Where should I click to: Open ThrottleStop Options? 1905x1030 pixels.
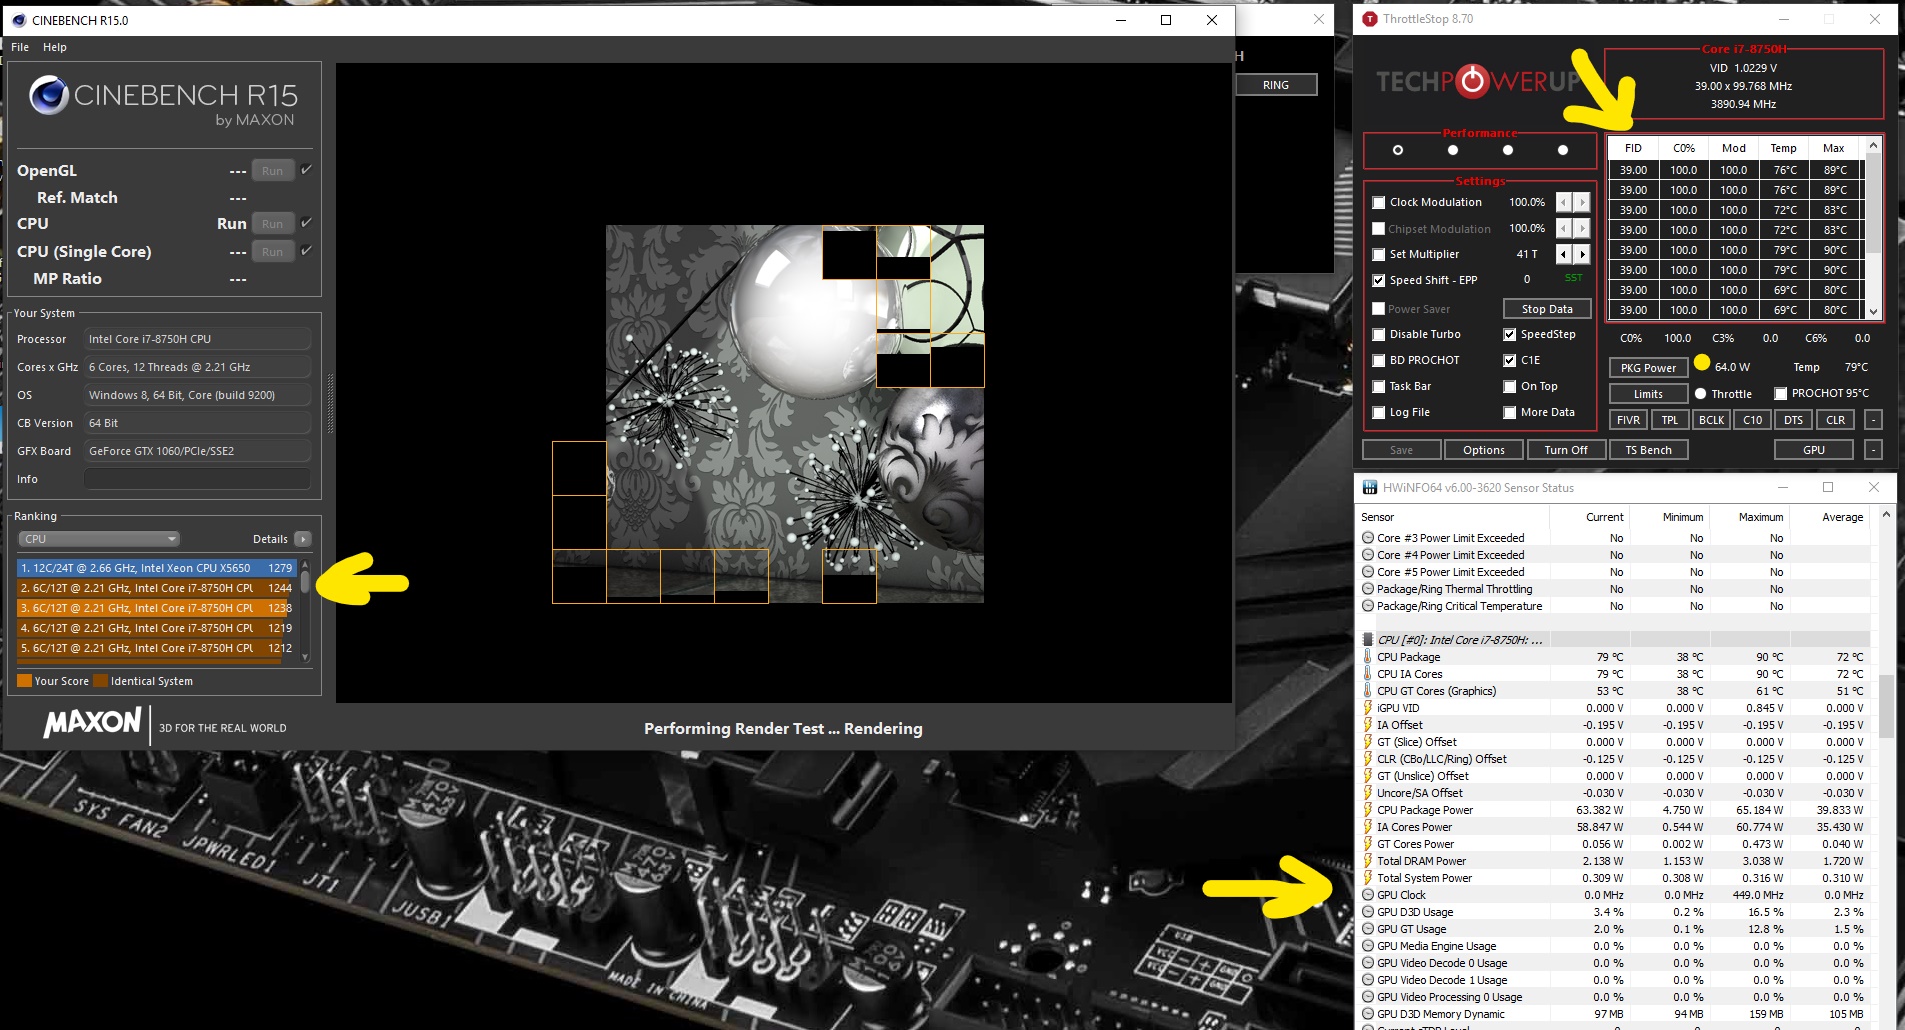(1483, 450)
